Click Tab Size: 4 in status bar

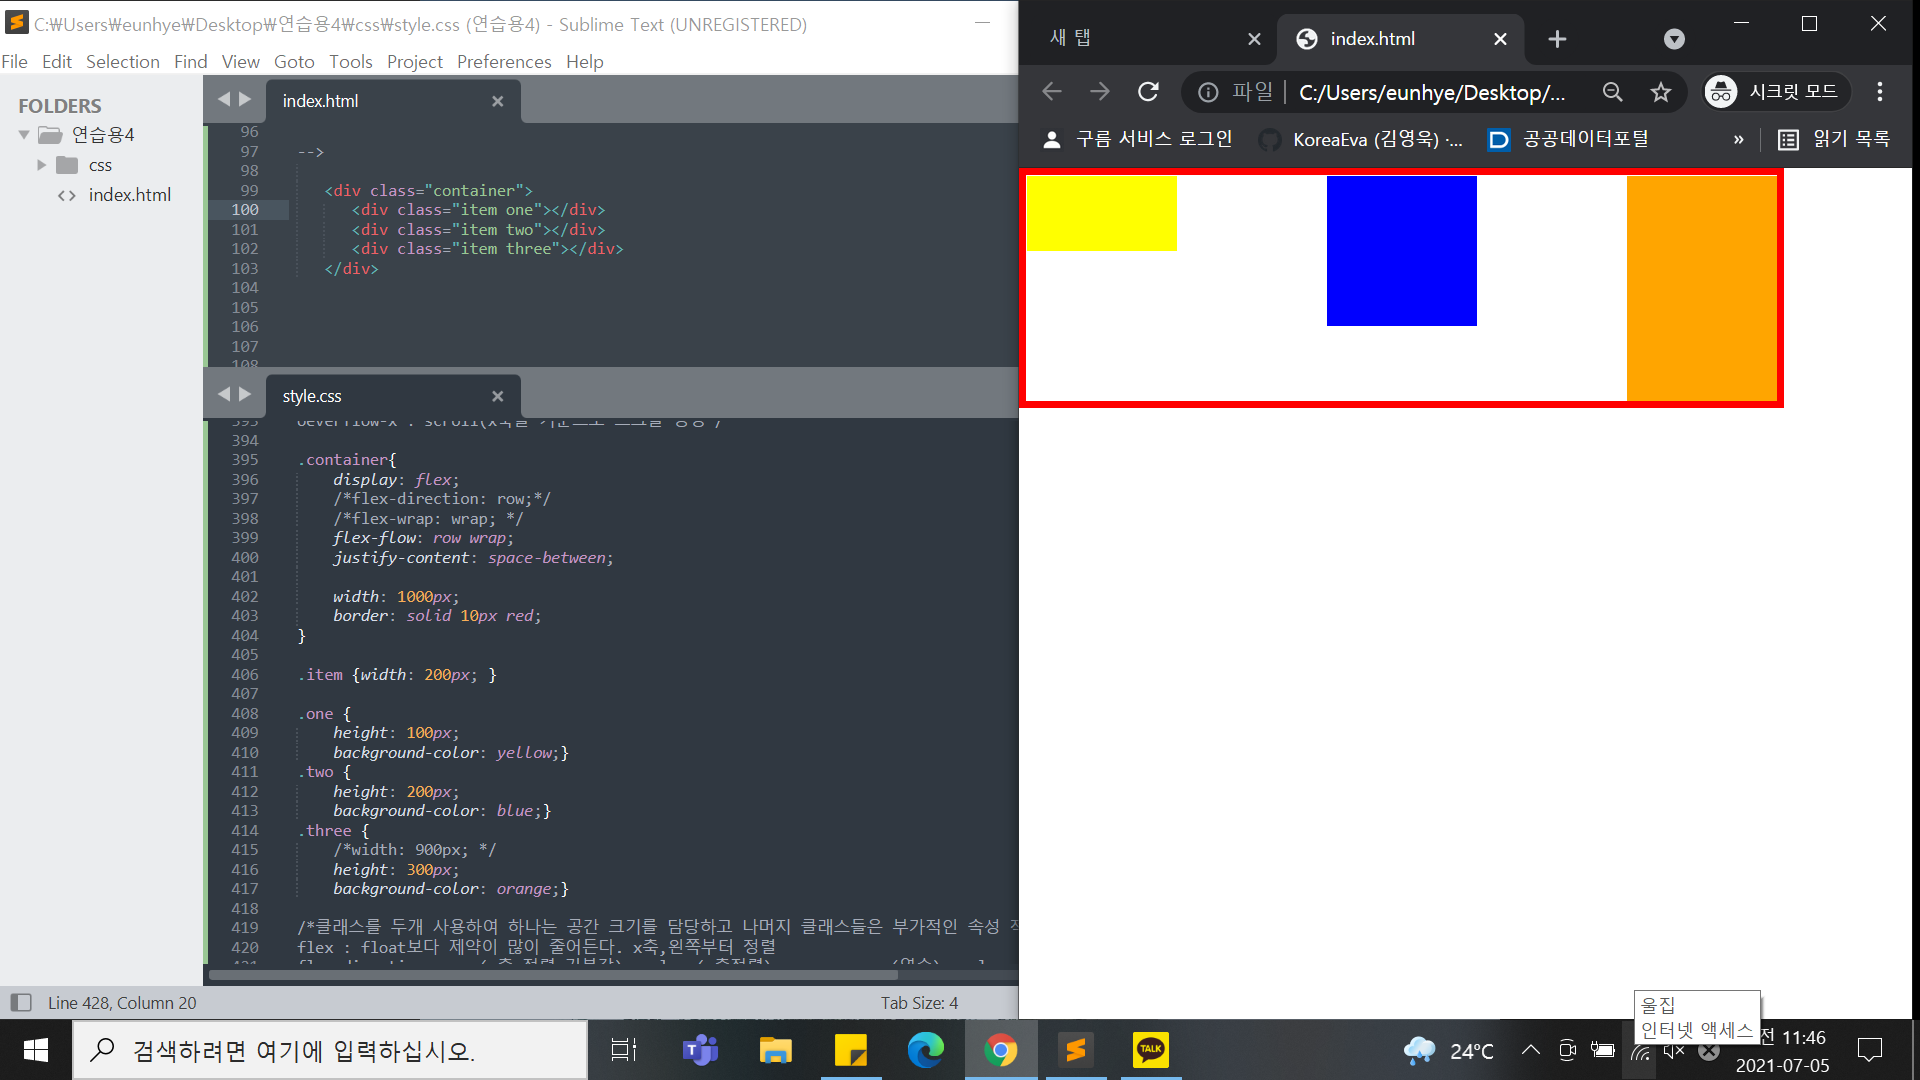coord(918,1002)
